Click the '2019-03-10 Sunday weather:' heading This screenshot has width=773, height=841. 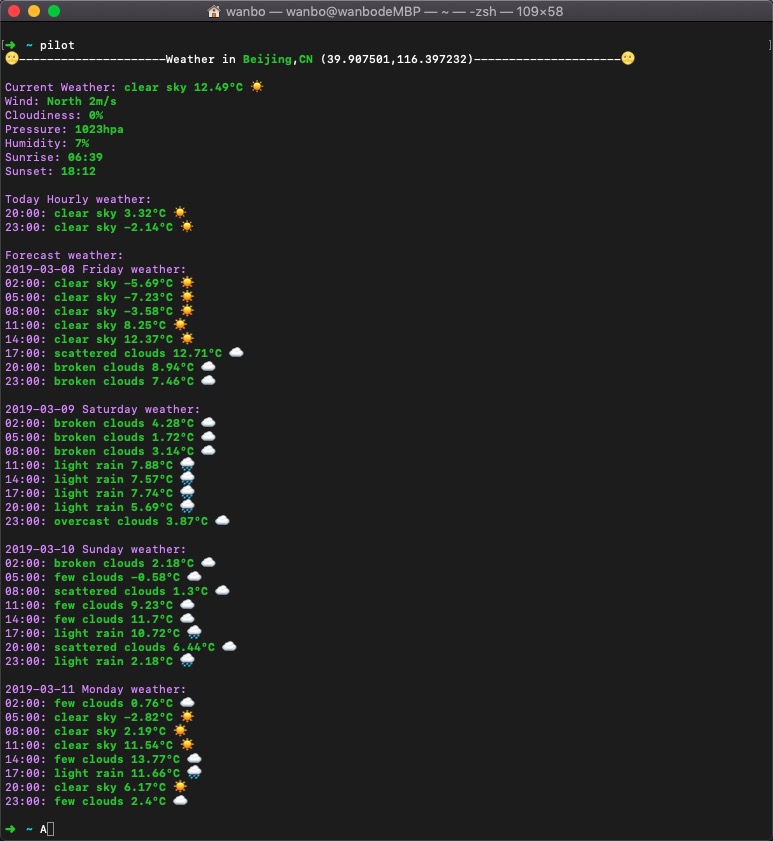tap(95, 549)
